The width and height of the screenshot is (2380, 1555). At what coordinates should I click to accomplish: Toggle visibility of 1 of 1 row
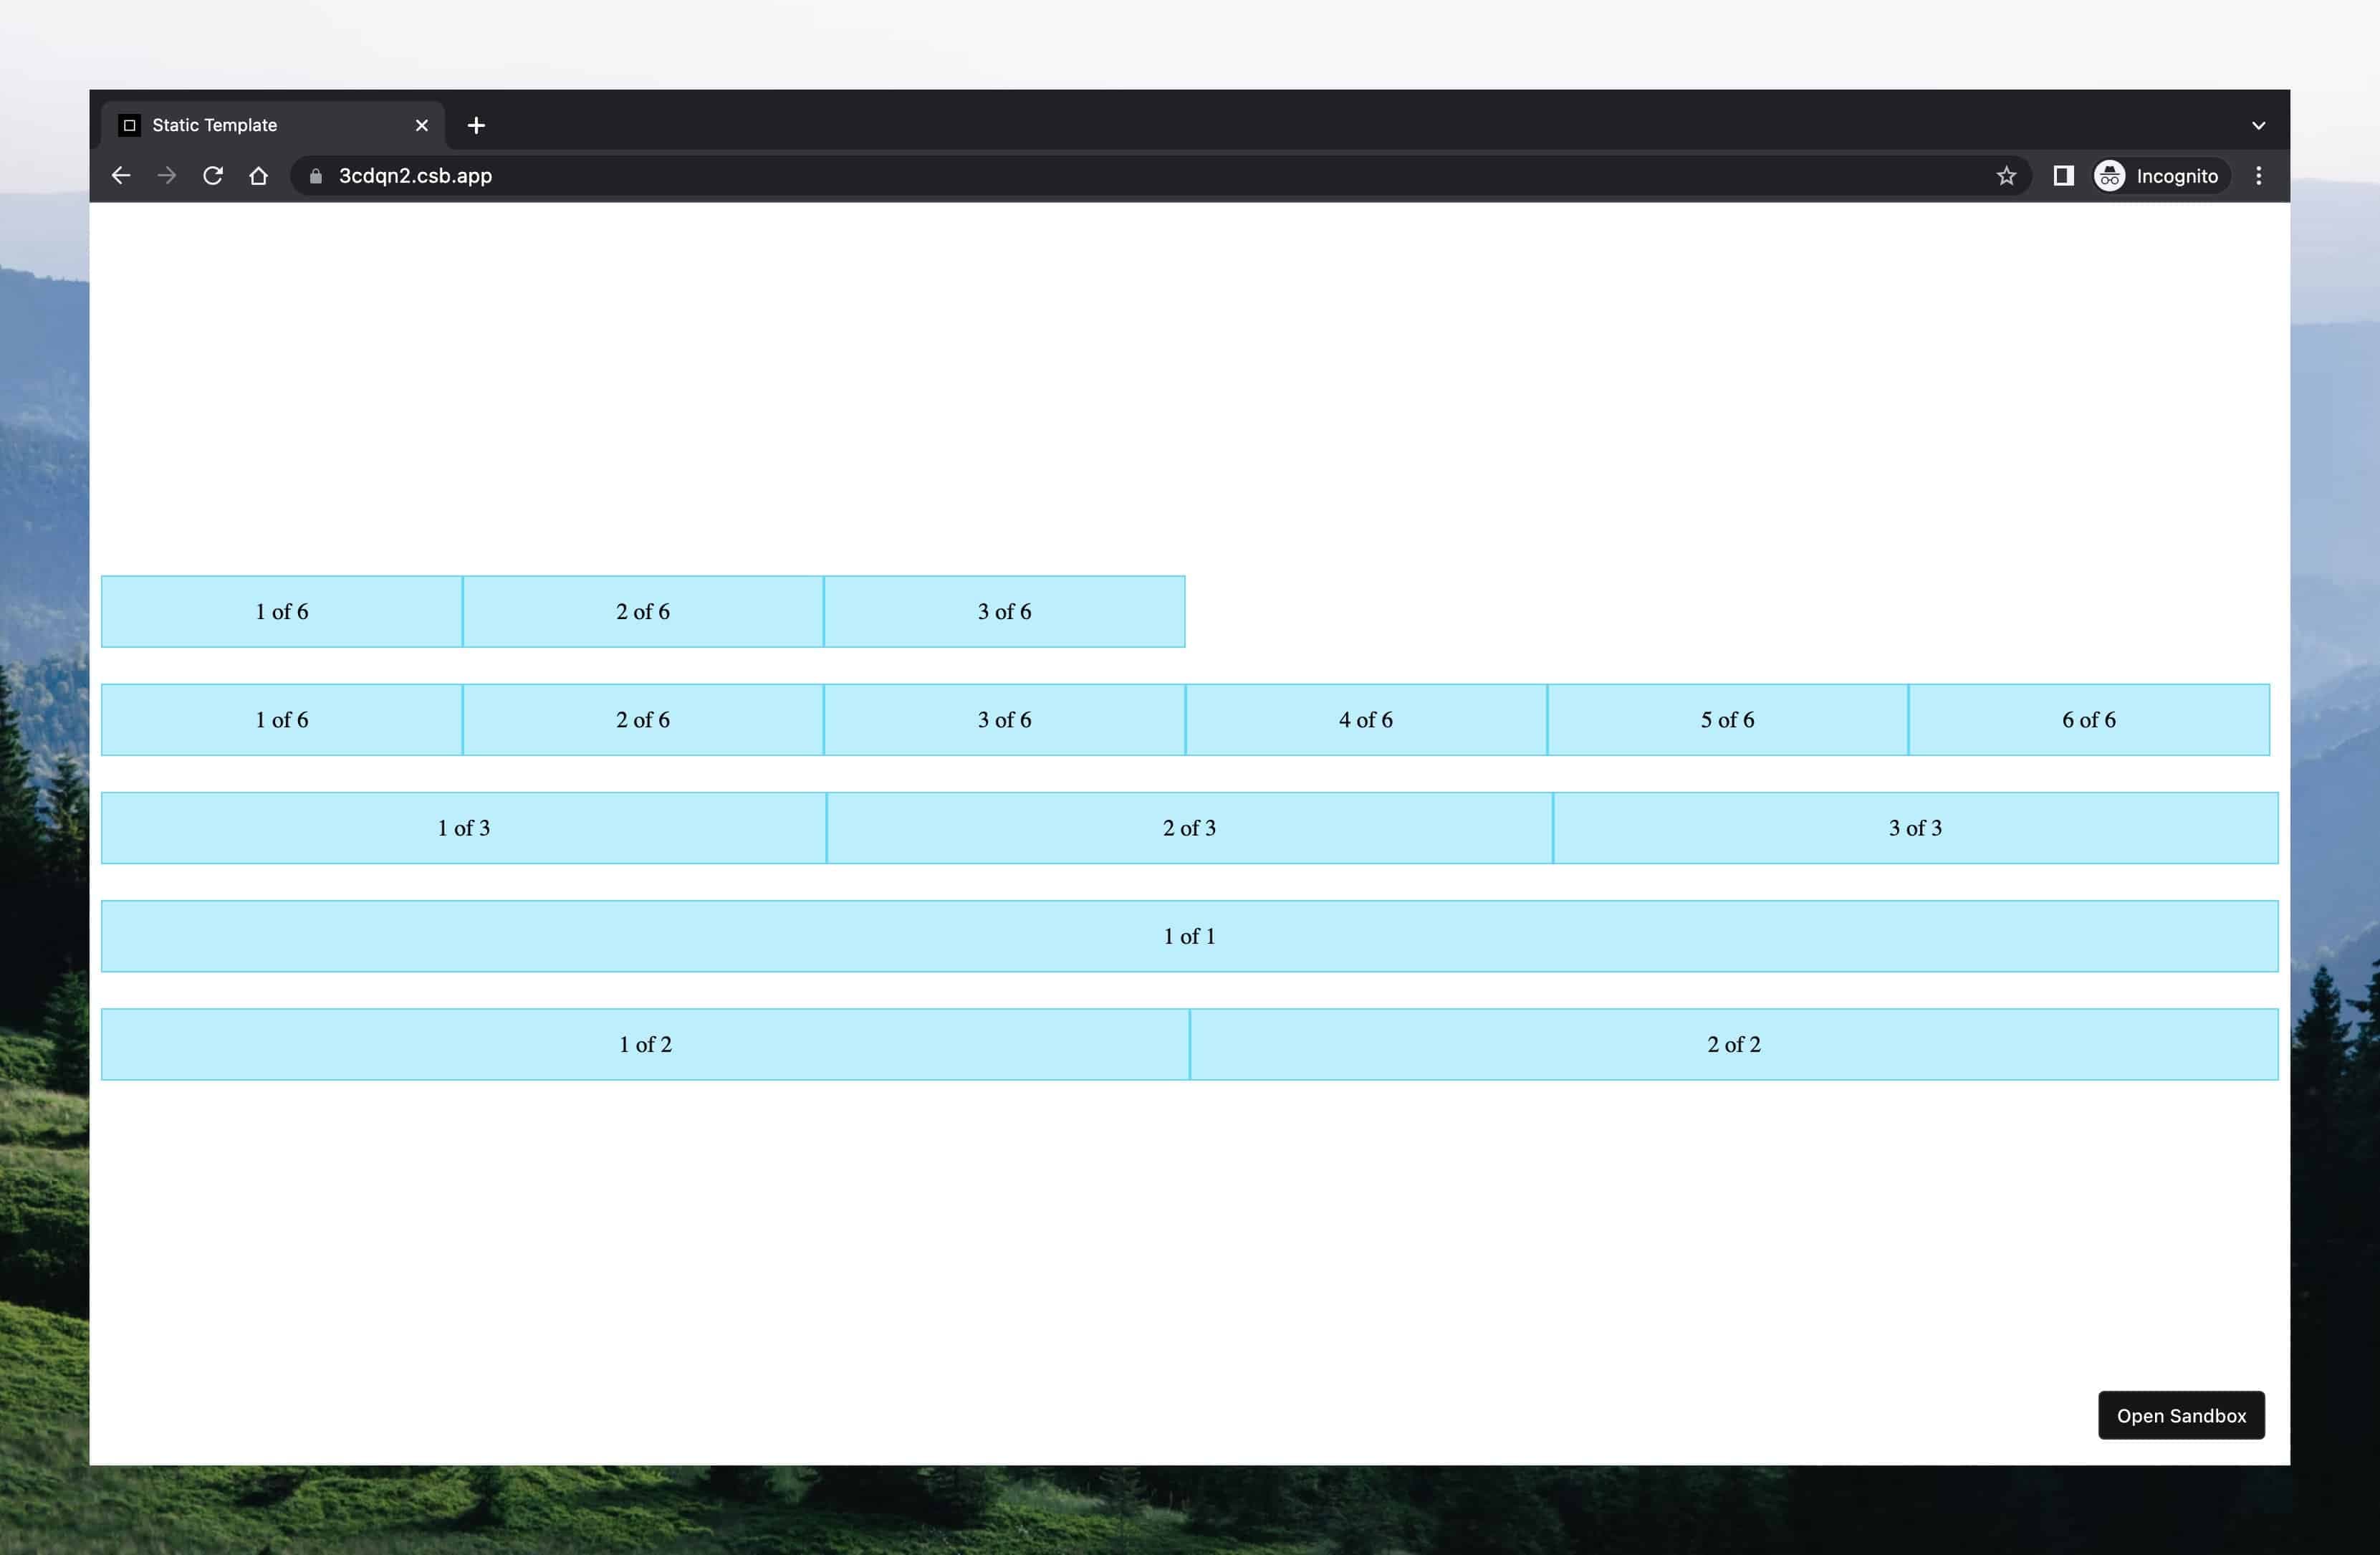(x=1190, y=935)
